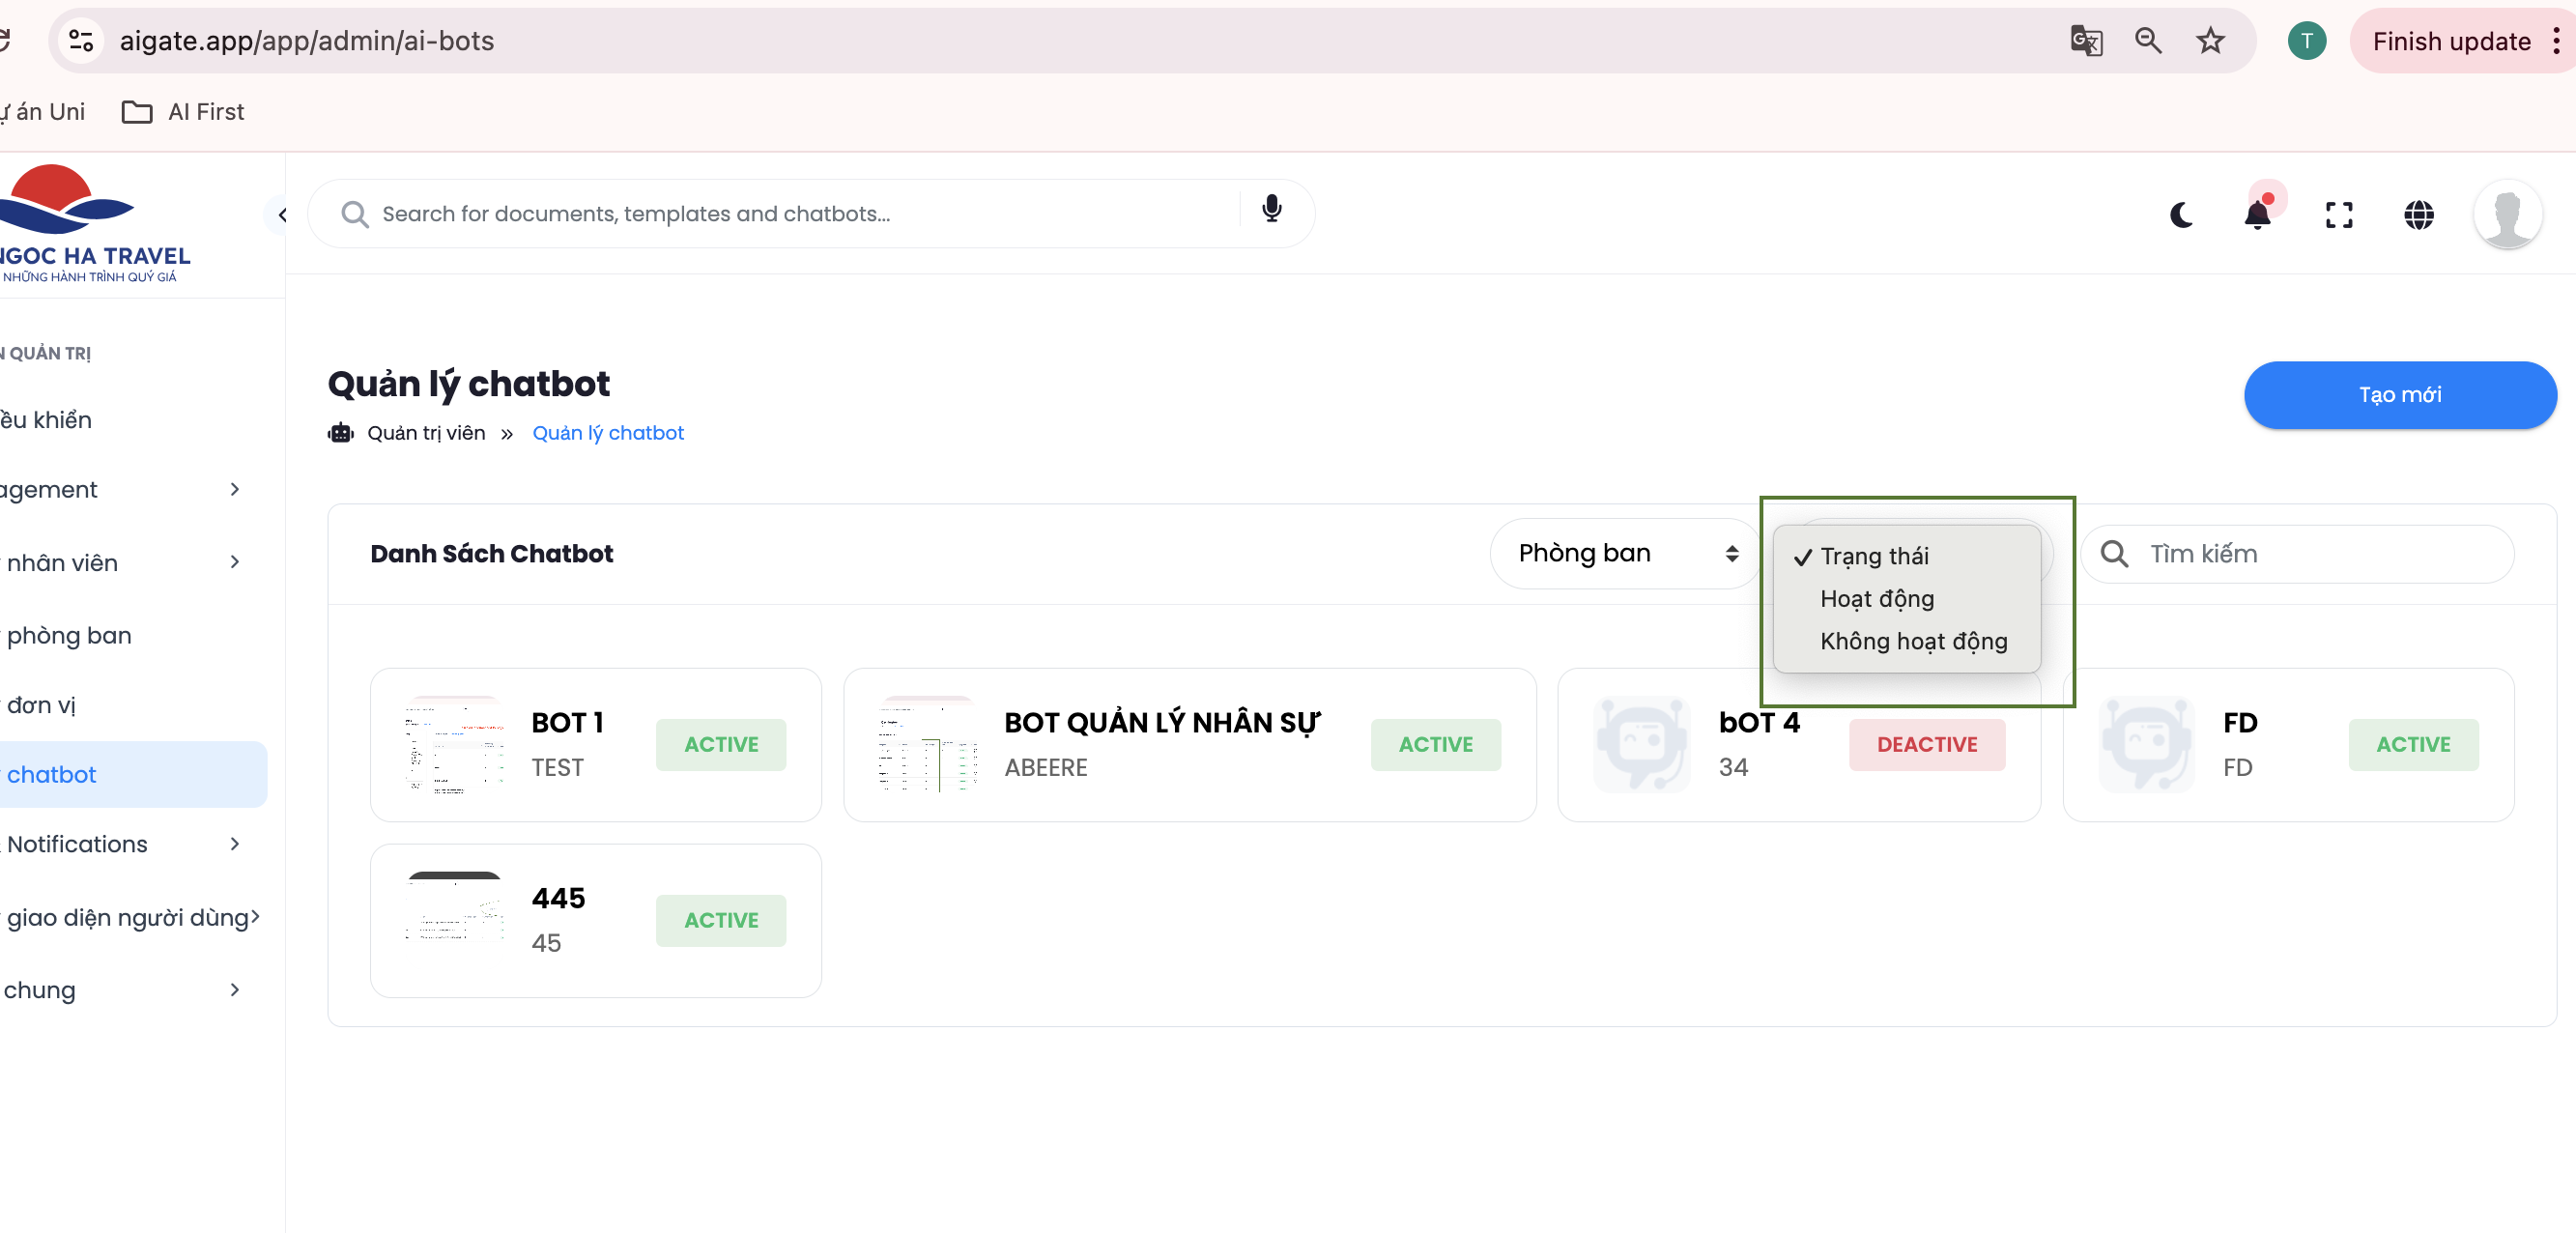Click the user avatar profile picture
This screenshot has width=2576, height=1233.
(2507, 215)
